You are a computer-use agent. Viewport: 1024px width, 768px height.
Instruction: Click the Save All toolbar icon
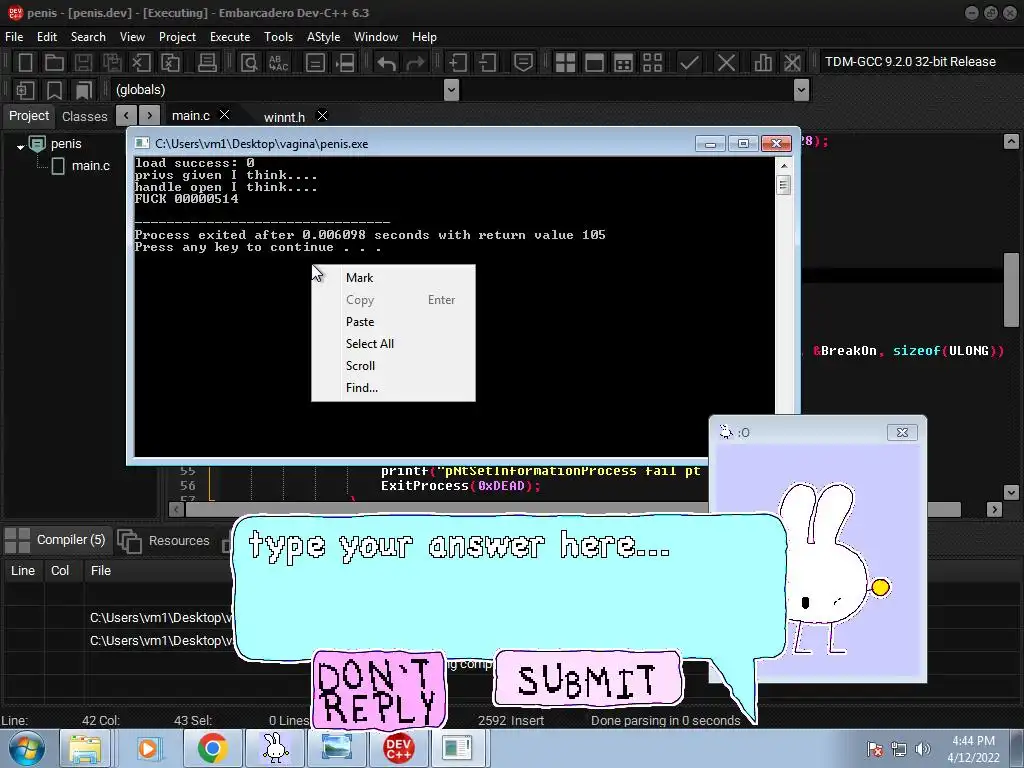[112, 63]
